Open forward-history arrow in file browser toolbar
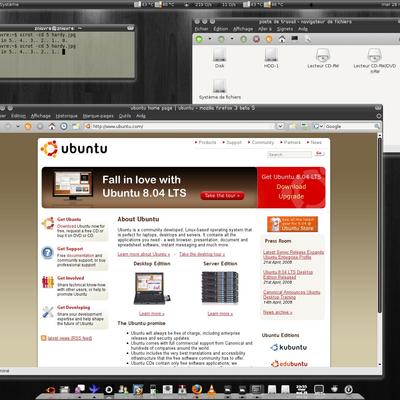The height and width of the screenshot is (400, 400). coord(232,39)
